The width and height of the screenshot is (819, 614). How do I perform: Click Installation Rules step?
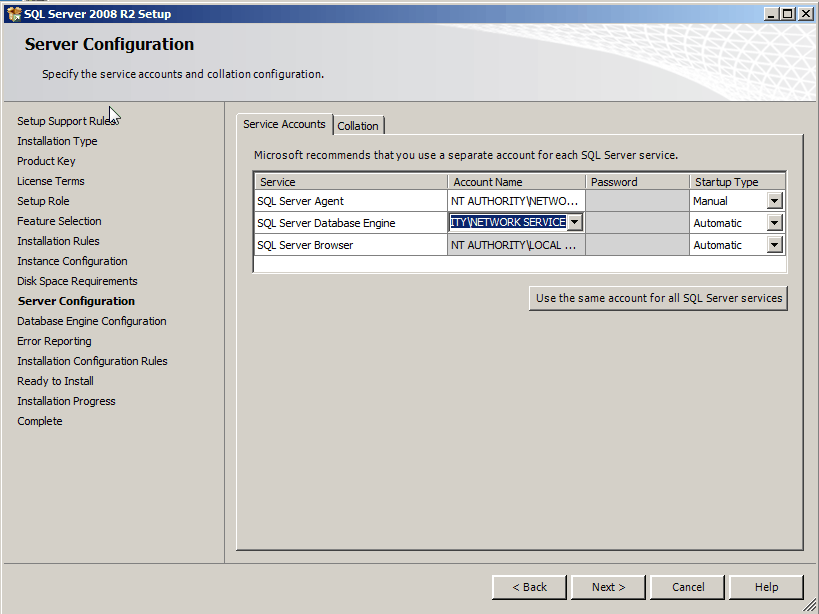pos(58,241)
